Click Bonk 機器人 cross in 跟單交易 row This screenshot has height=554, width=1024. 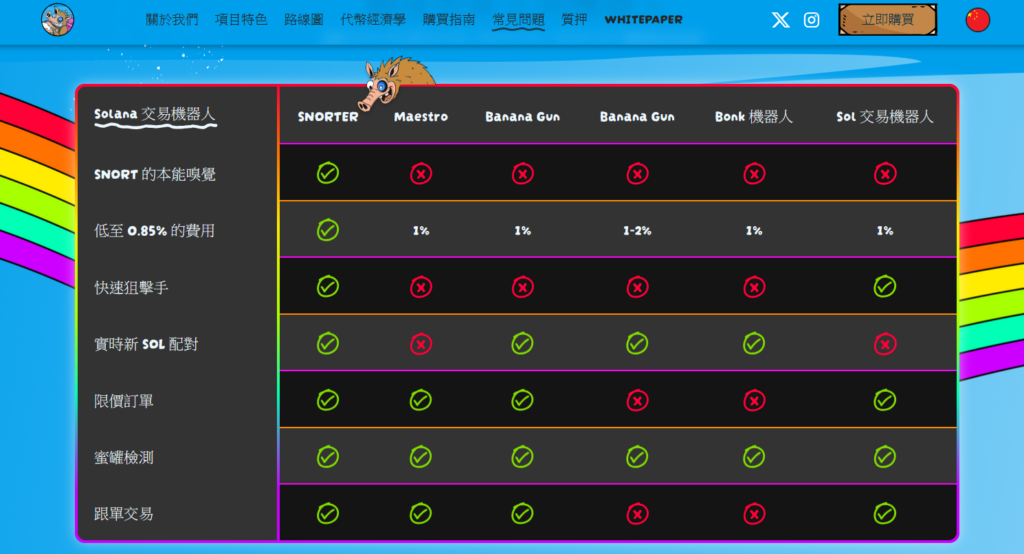pyautogui.click(x=754, y=514)
